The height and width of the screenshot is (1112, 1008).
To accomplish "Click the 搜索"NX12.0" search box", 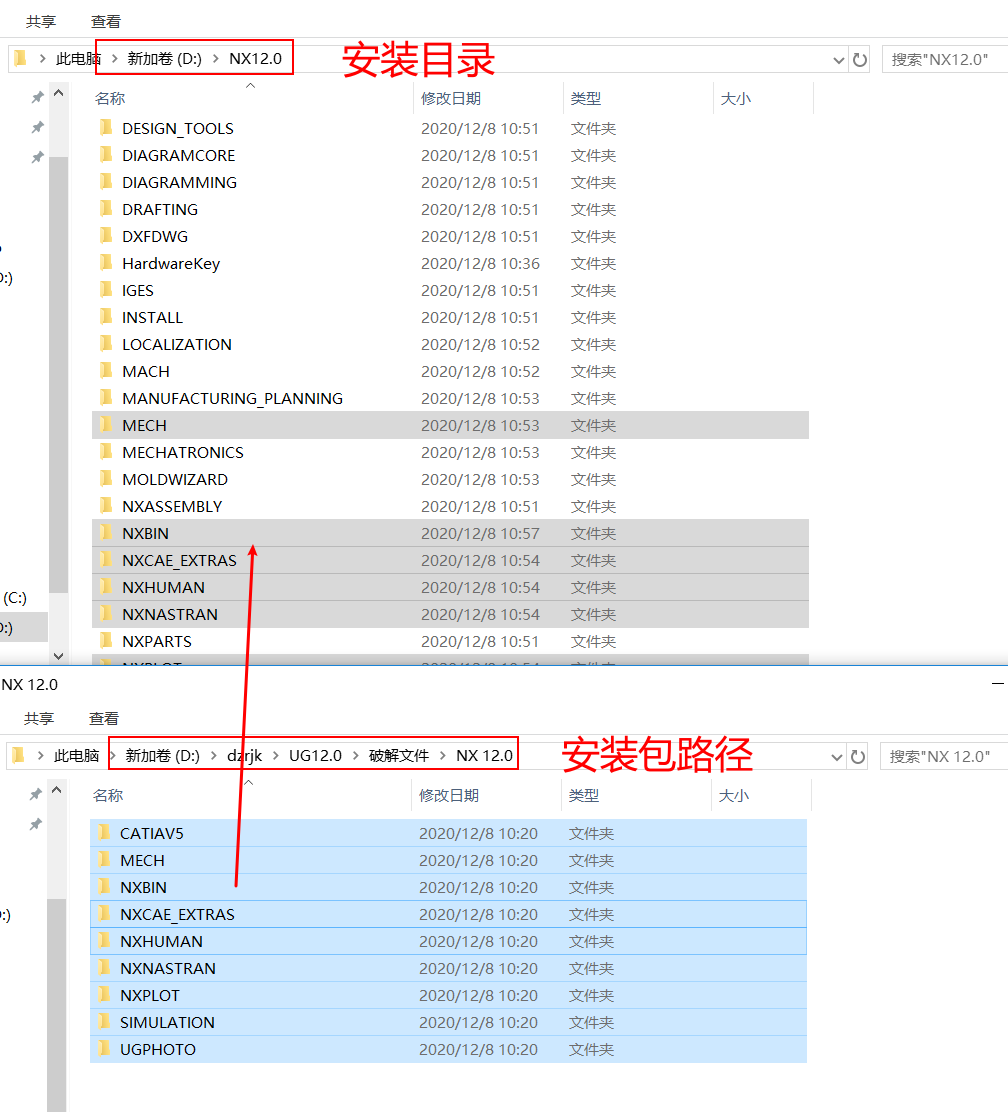I will [945, 60].
